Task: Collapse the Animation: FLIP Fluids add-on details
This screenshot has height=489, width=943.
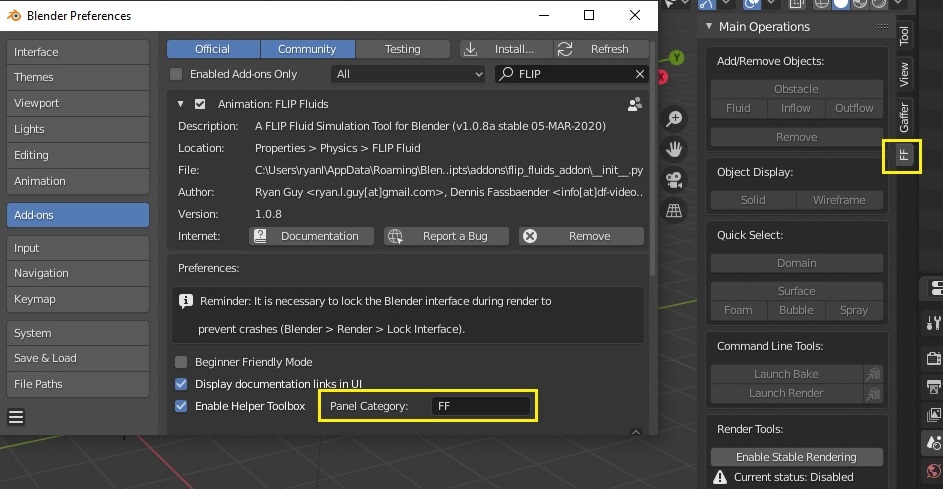Action: (180, 104)
